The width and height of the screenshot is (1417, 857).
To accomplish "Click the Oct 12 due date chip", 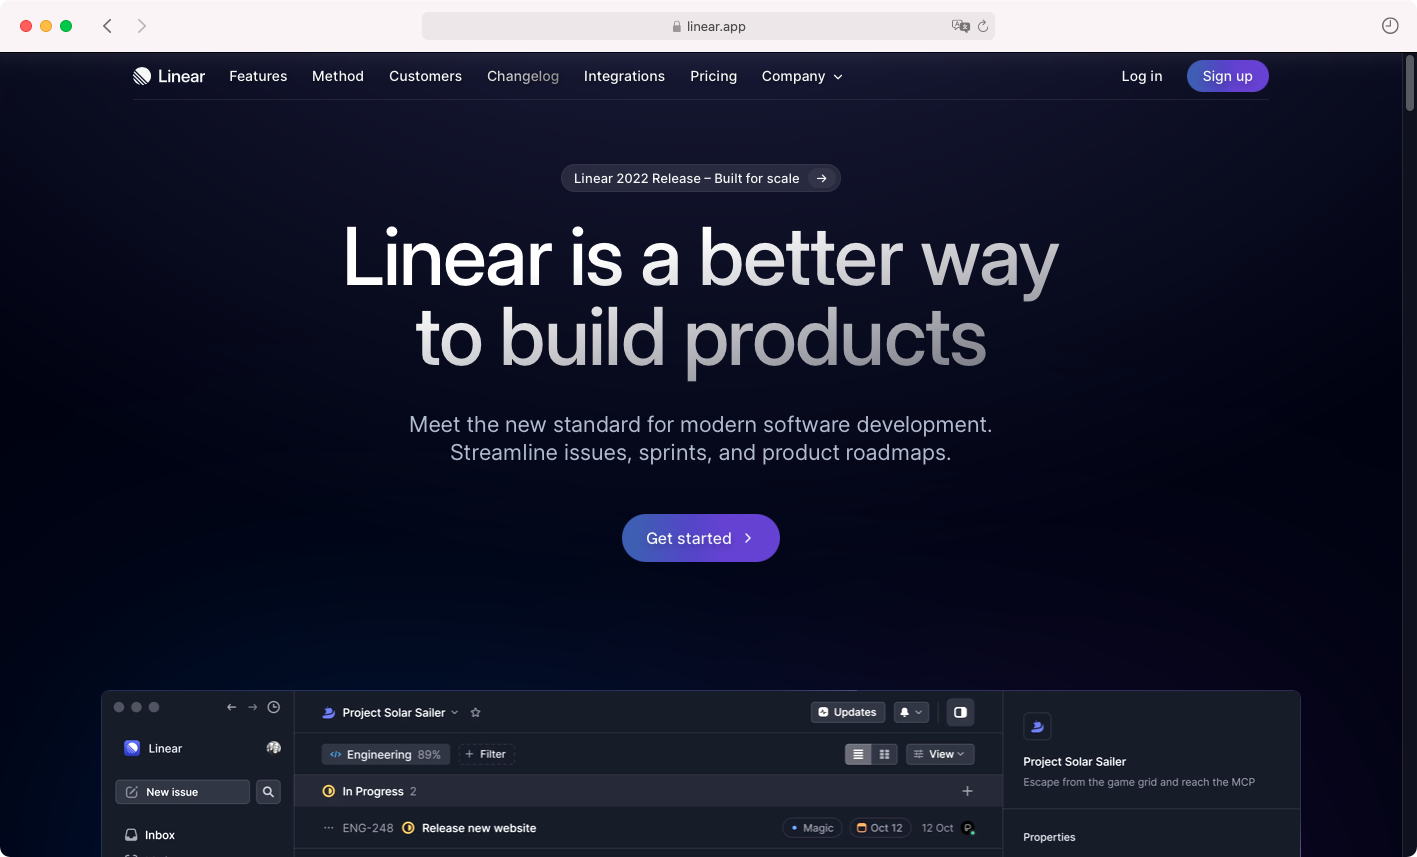I will (880, 828).
